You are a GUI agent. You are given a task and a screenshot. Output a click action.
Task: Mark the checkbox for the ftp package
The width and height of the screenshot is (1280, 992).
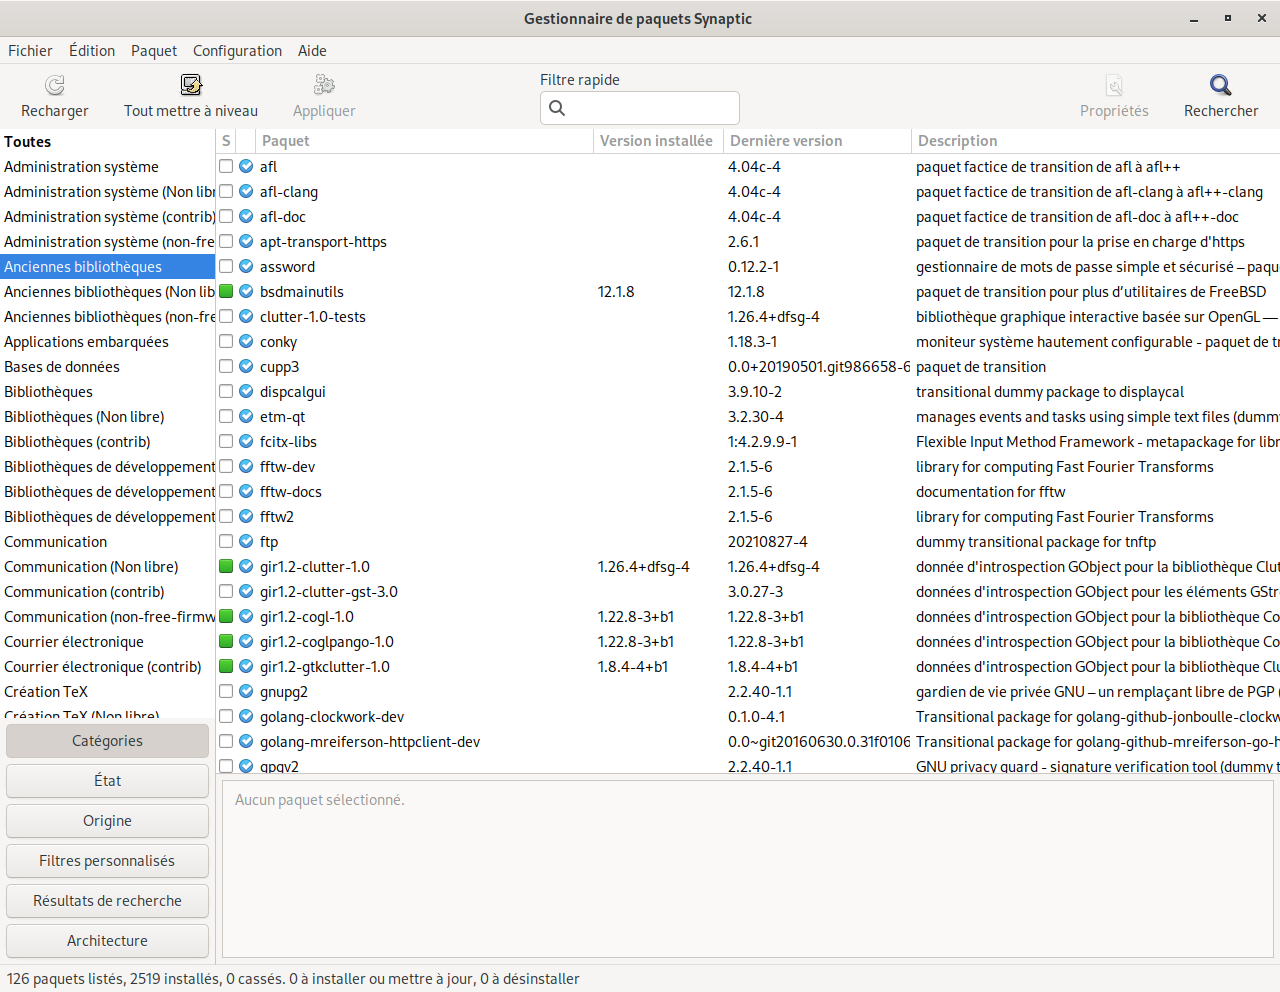click(226, 542)
